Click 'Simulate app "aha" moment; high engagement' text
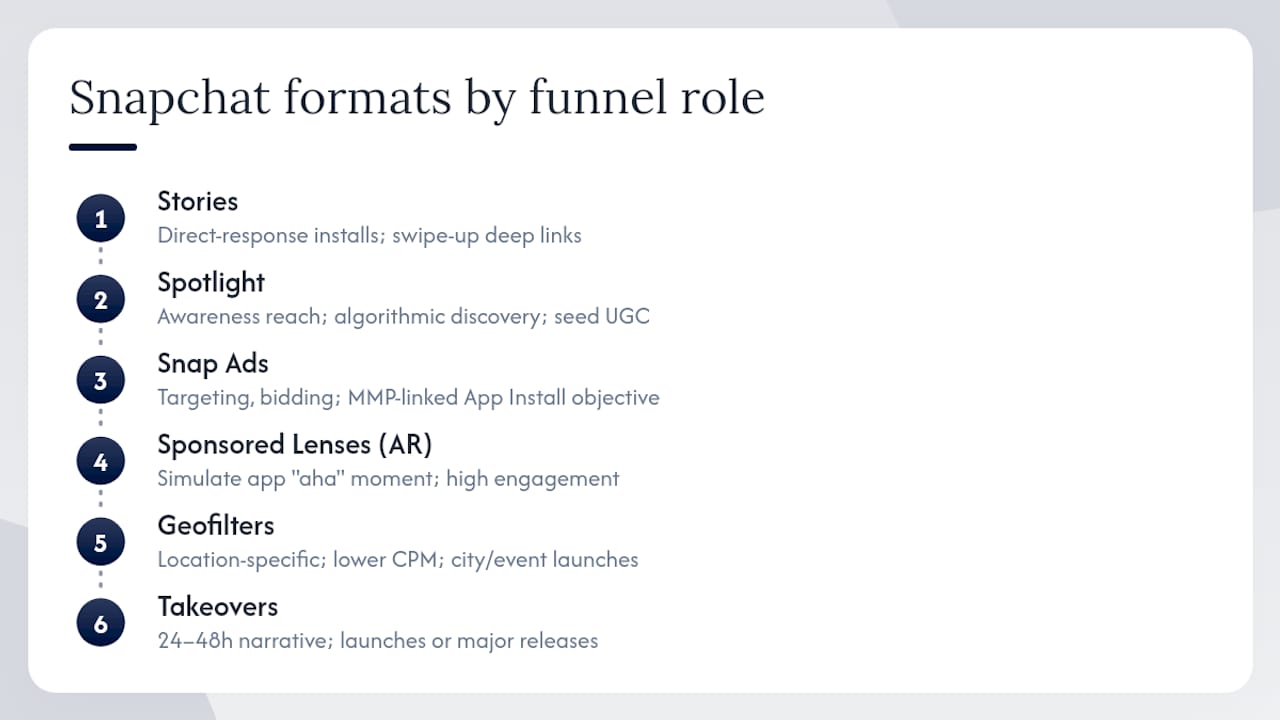 (x=388, y=479)
